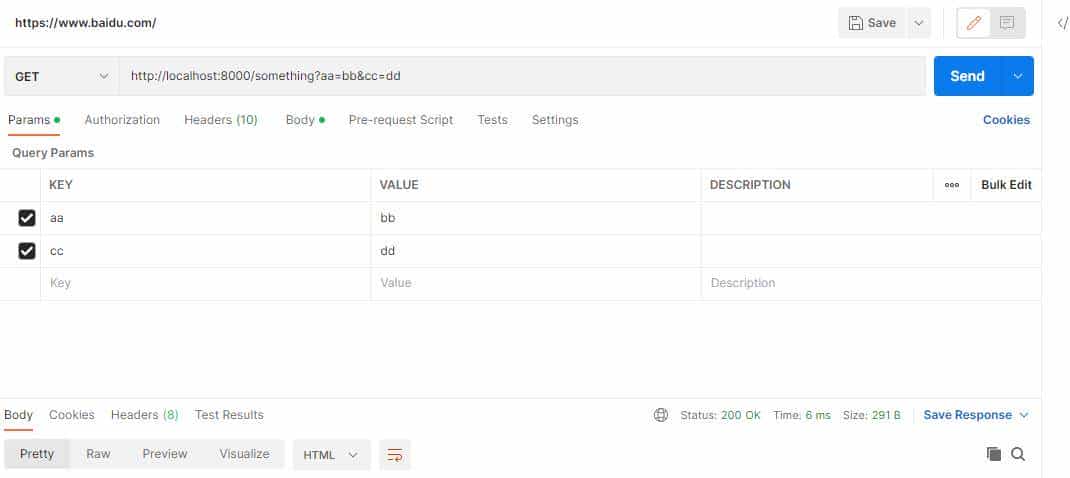Switch to the Authorization tab
Image resolution: width=1070 pixels, height=478 pixels.
pos(122,120)
